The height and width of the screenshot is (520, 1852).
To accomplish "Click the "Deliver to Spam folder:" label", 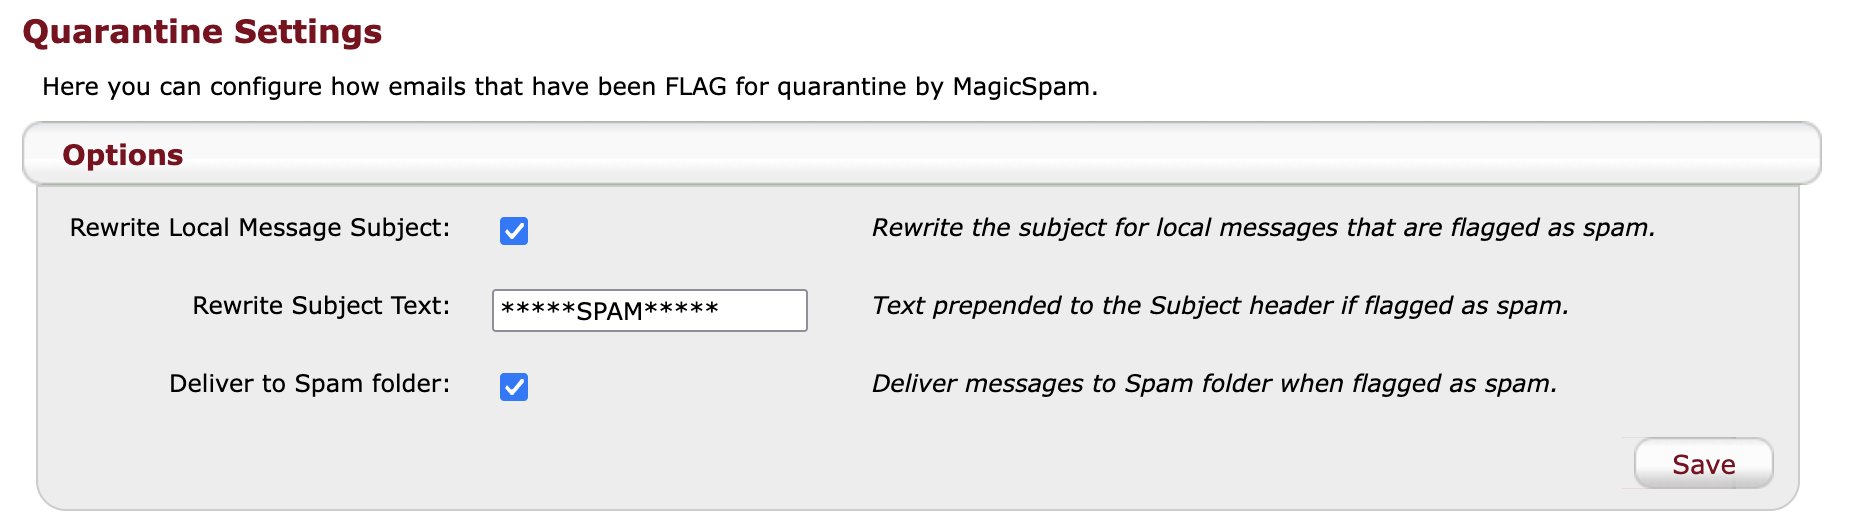I will pos(309,384).
